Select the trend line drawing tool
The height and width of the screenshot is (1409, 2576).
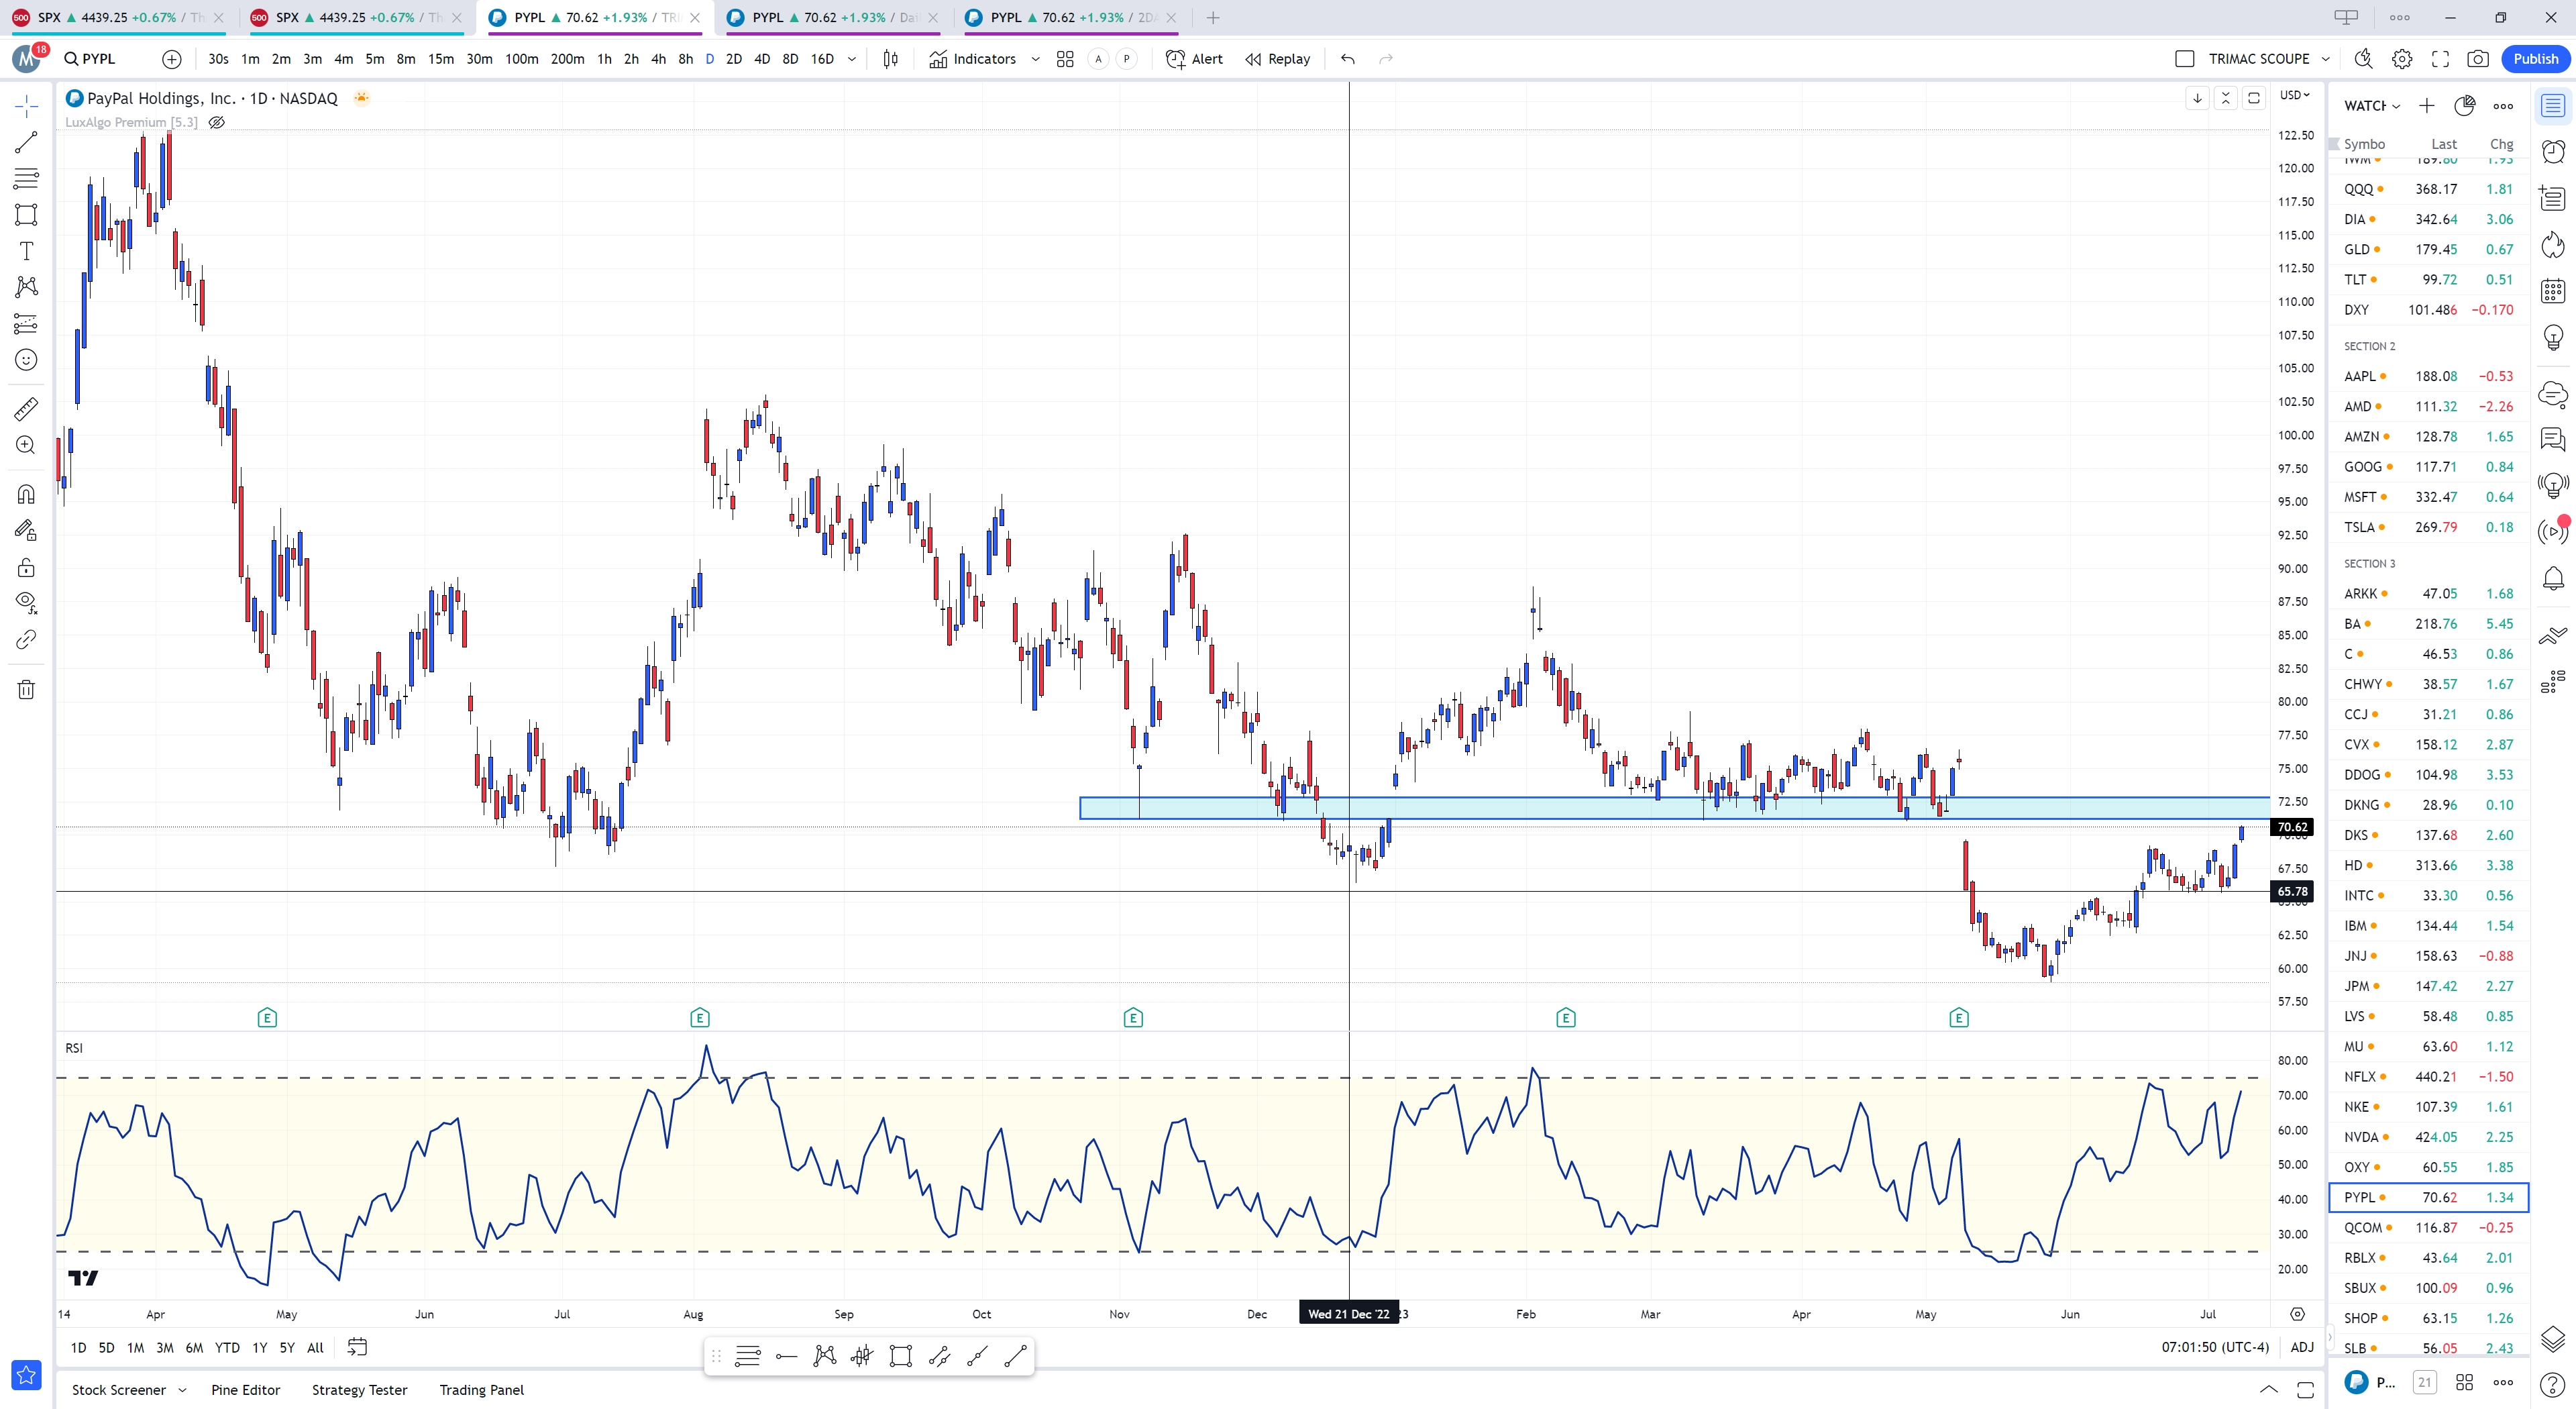[26, 142]
